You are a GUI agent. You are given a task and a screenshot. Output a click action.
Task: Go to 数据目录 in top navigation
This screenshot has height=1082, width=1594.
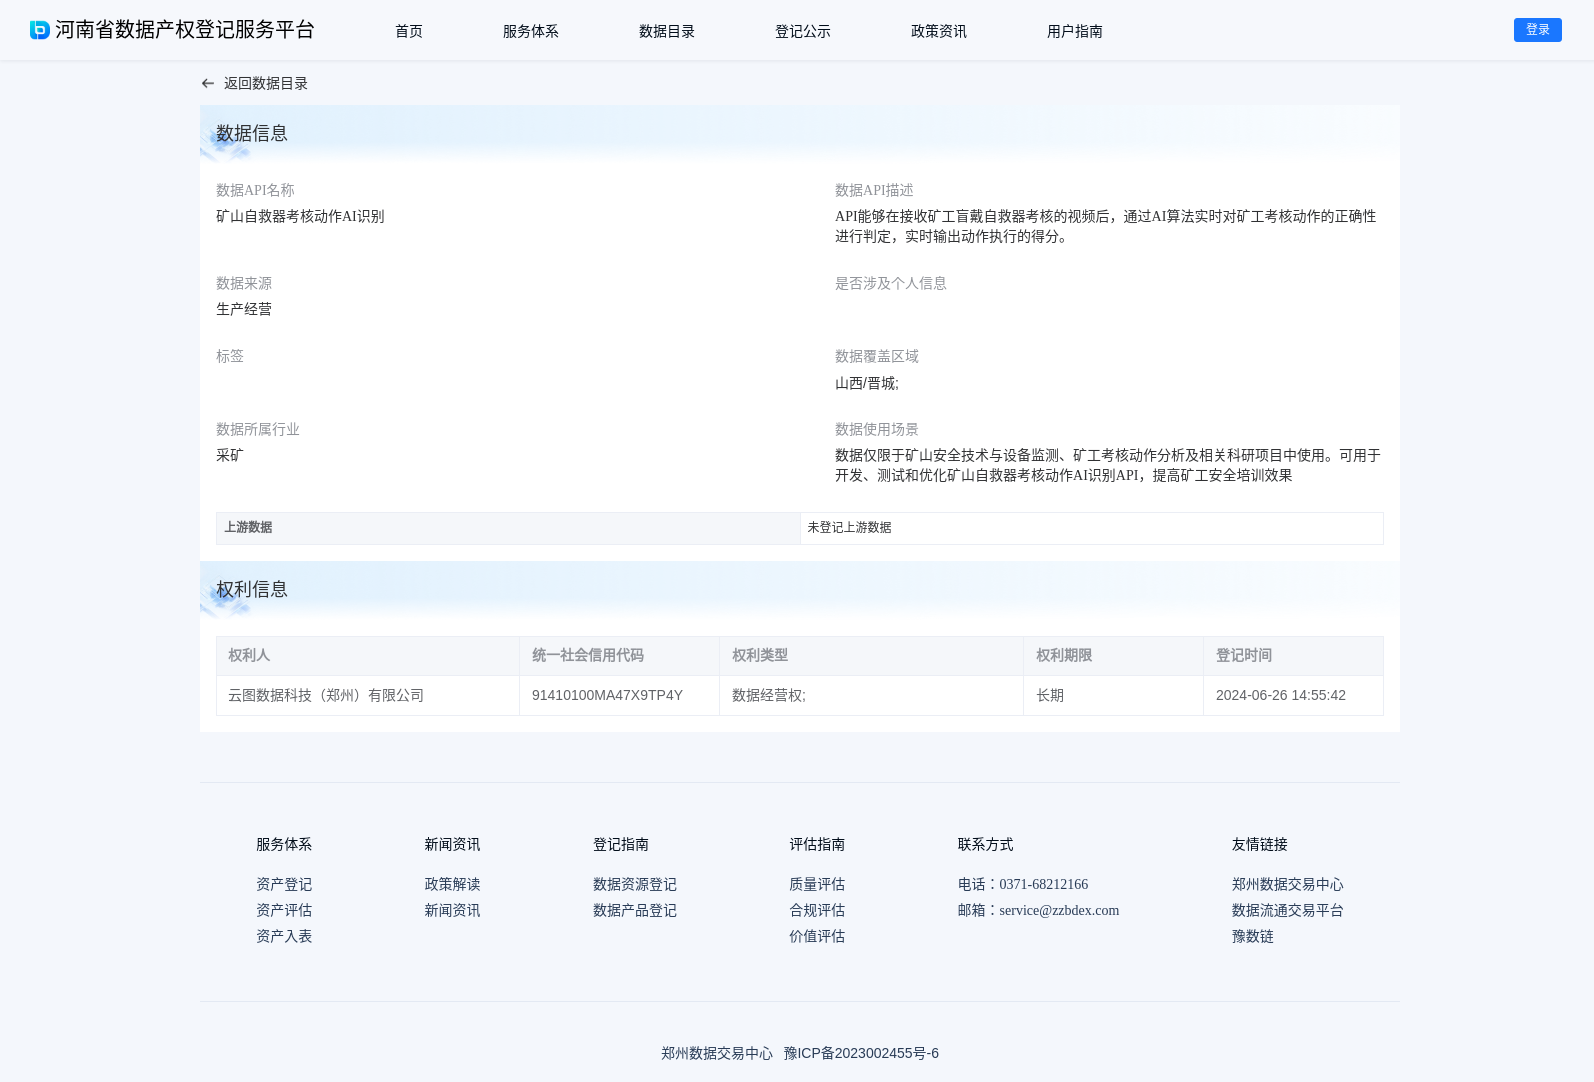[667, 31]
